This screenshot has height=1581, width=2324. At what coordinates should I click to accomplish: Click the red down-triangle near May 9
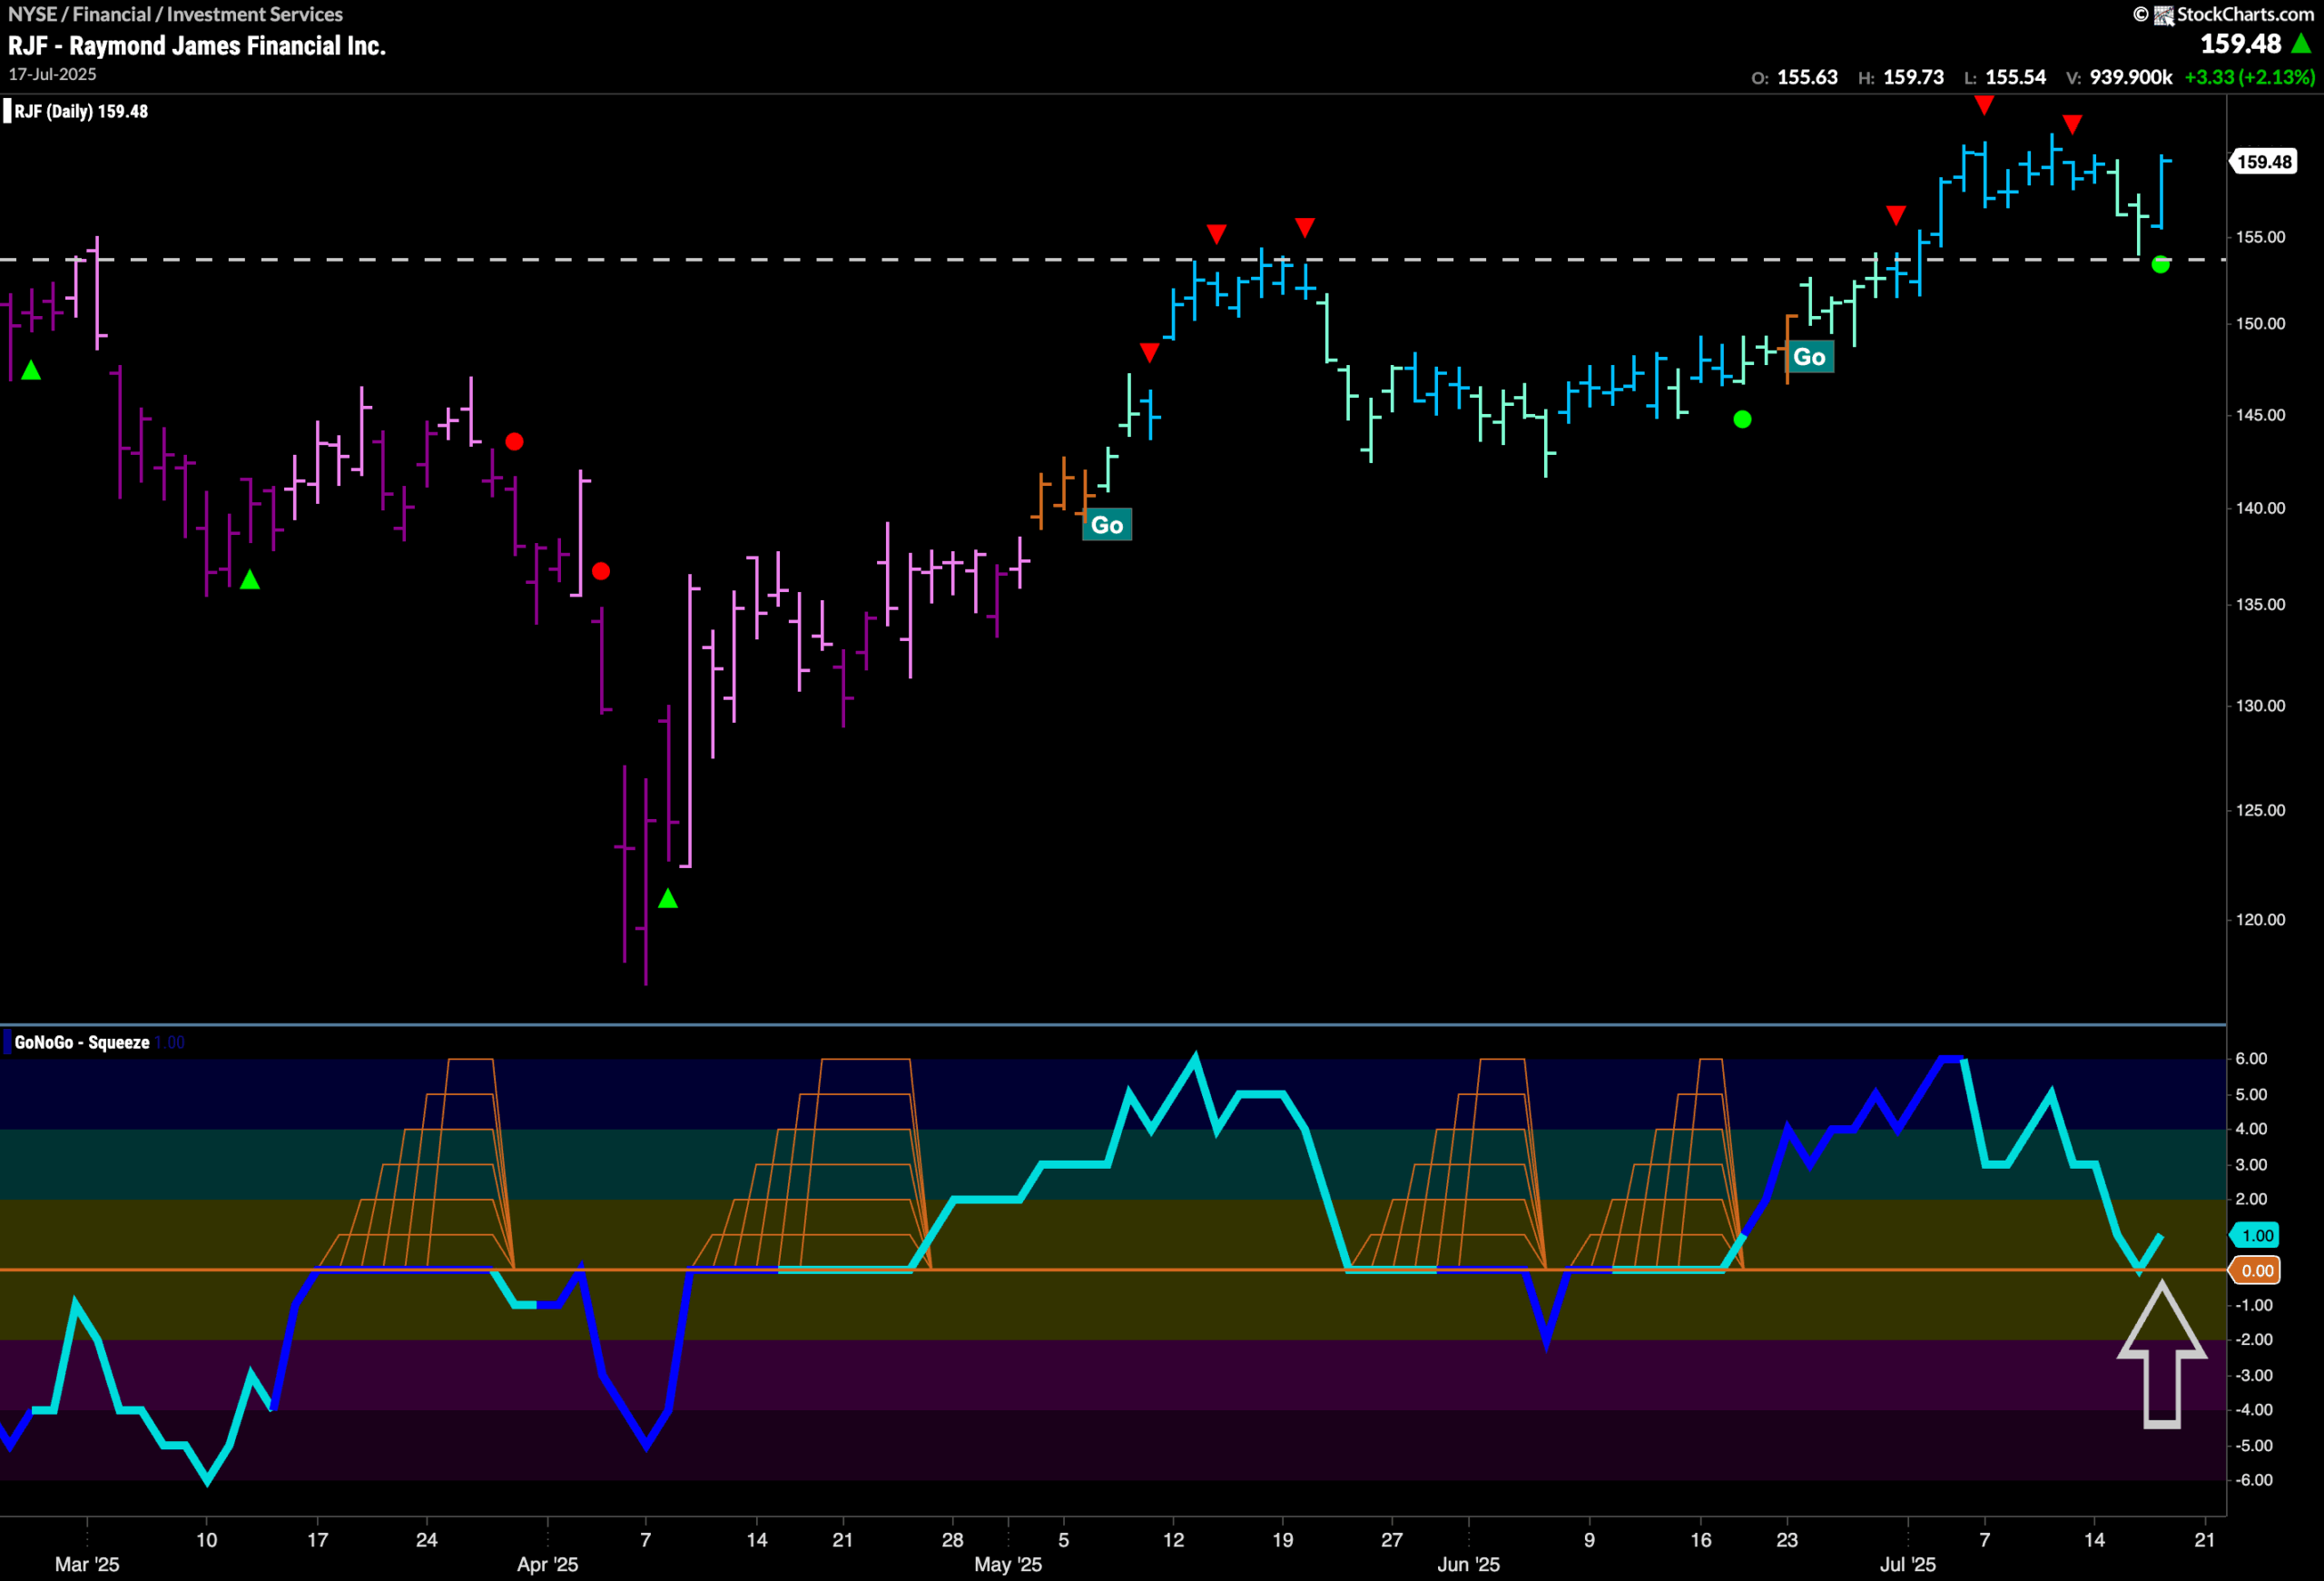1150,352
